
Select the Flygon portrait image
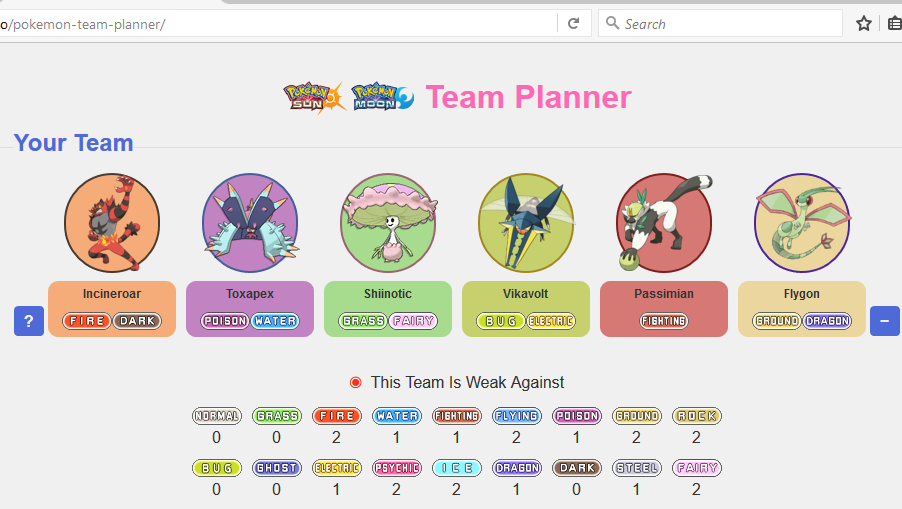click(802, 223)
